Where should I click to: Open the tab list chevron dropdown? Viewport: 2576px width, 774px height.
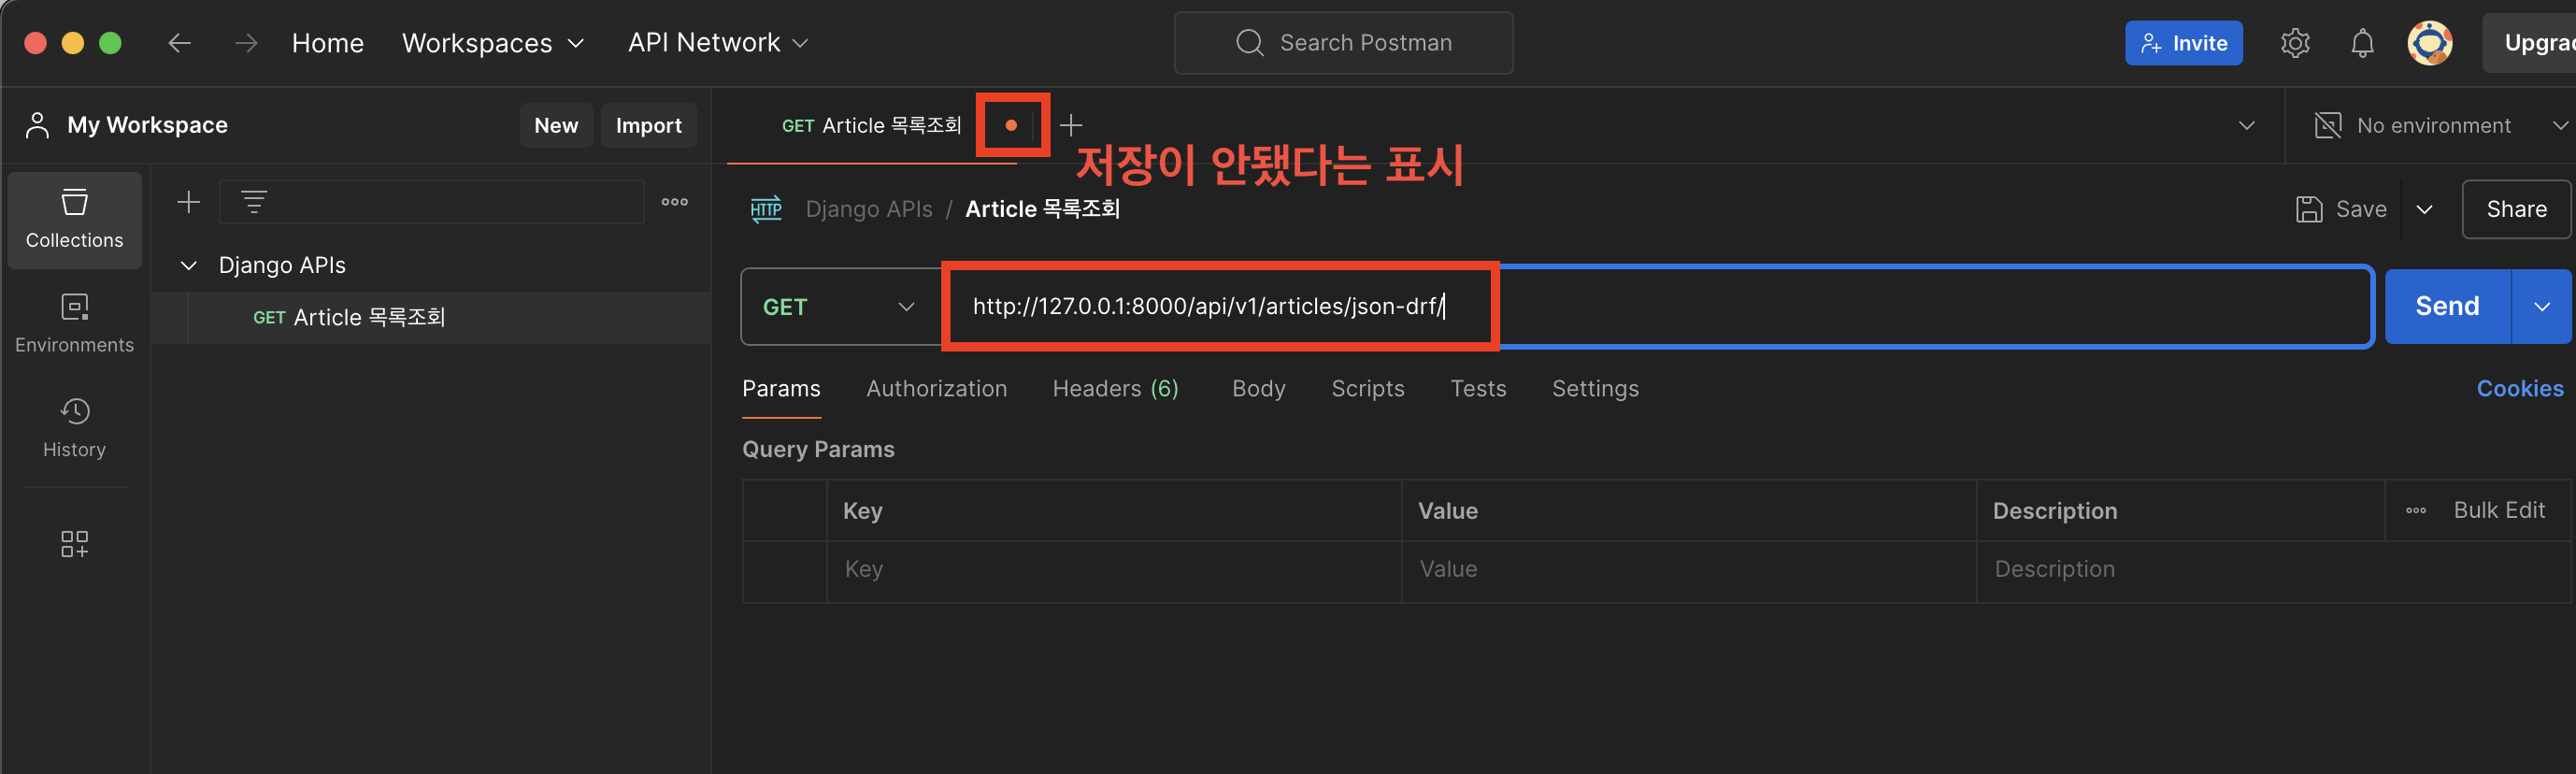click(x=2247, y=125)
